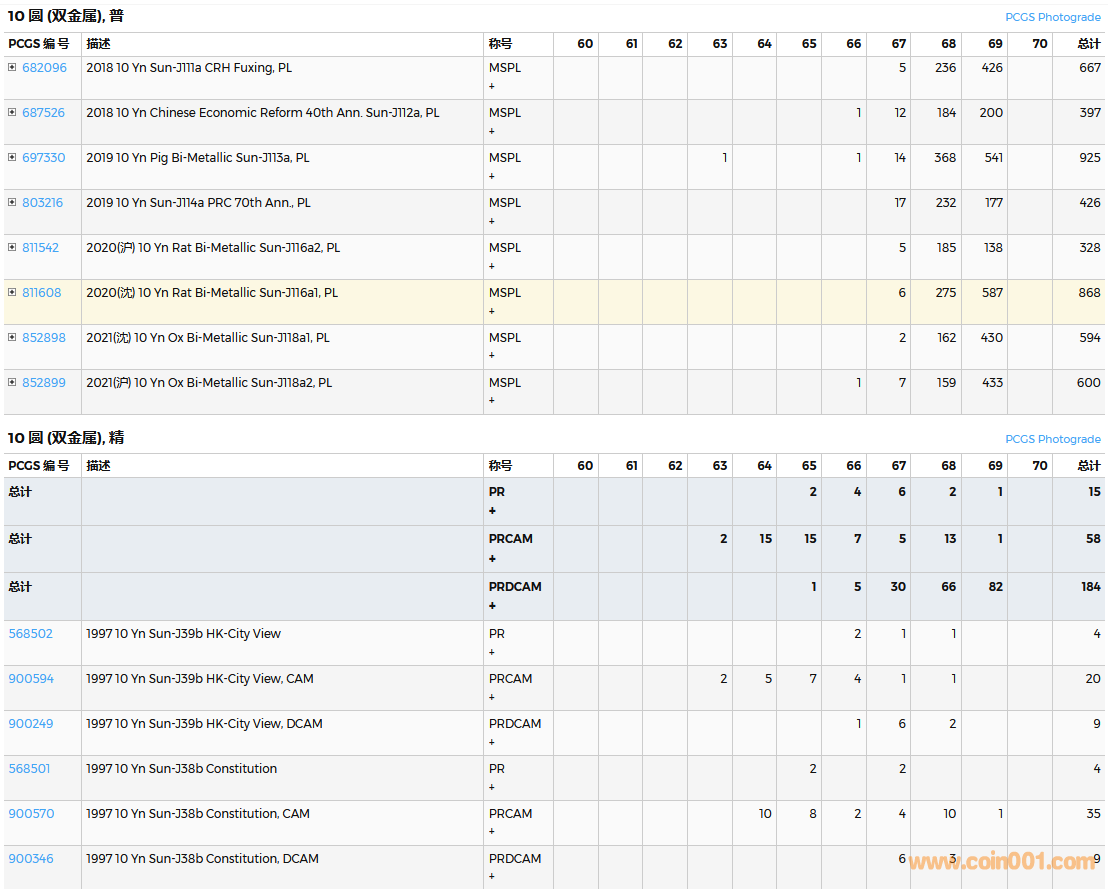Image resolution: width=1108 pixels, height=889 pixels.
Task: Click plus icon under MSPL in highlighted 811608 row
Action: pos(492,312)
